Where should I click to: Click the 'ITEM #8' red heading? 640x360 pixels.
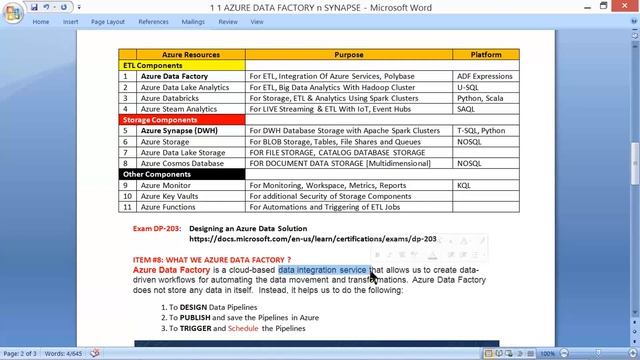tap(212, 260)
